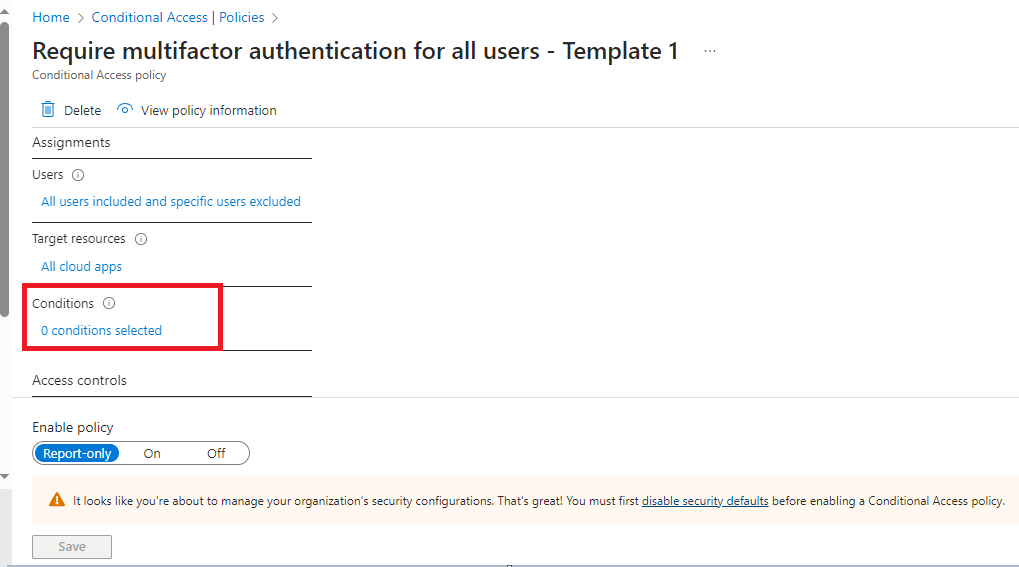Click the orange warning triangle icon
1019x567 pixels.
[56, 501]
